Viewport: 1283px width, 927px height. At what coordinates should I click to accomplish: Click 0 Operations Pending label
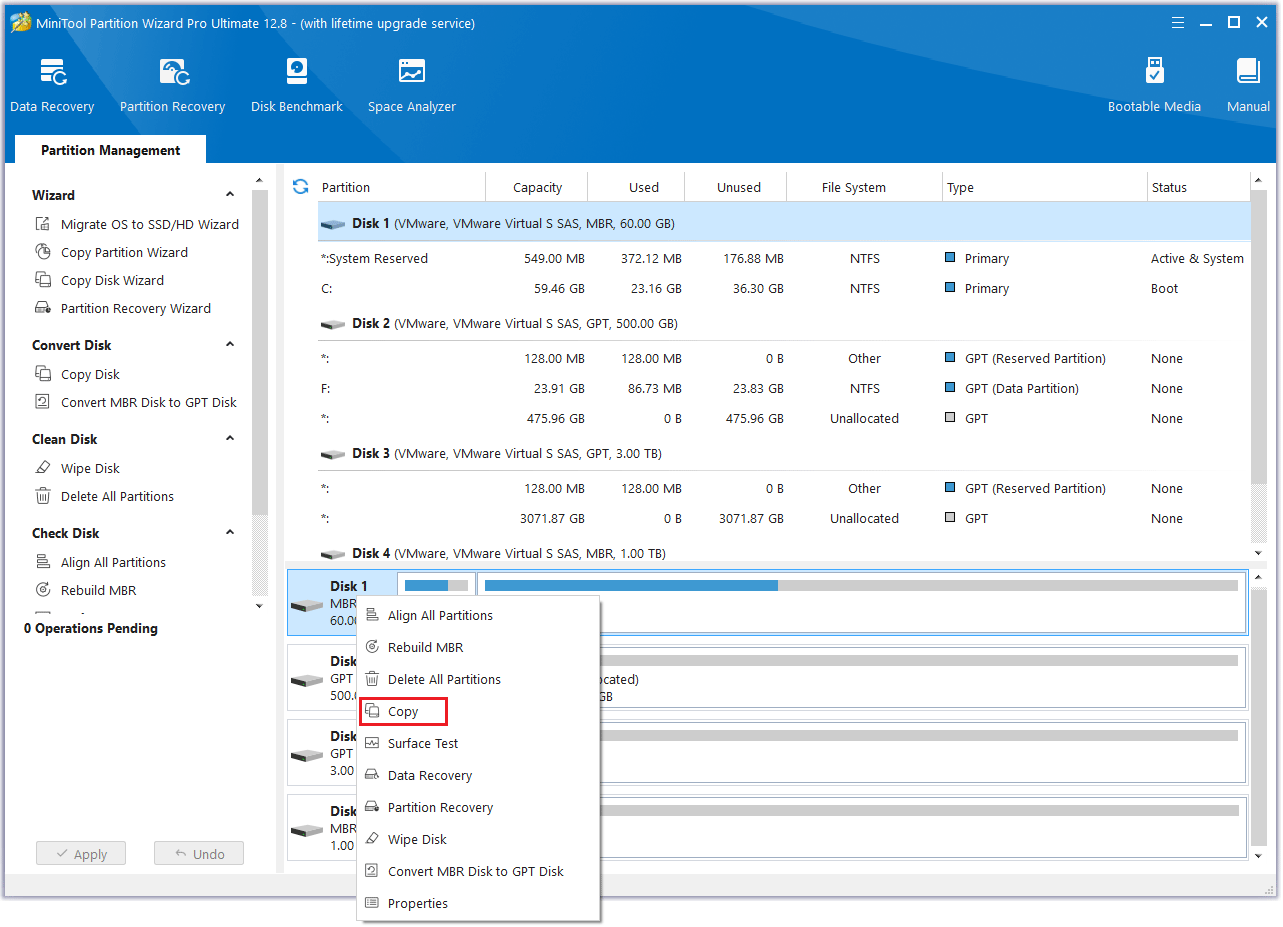click(x=91, y=628)
